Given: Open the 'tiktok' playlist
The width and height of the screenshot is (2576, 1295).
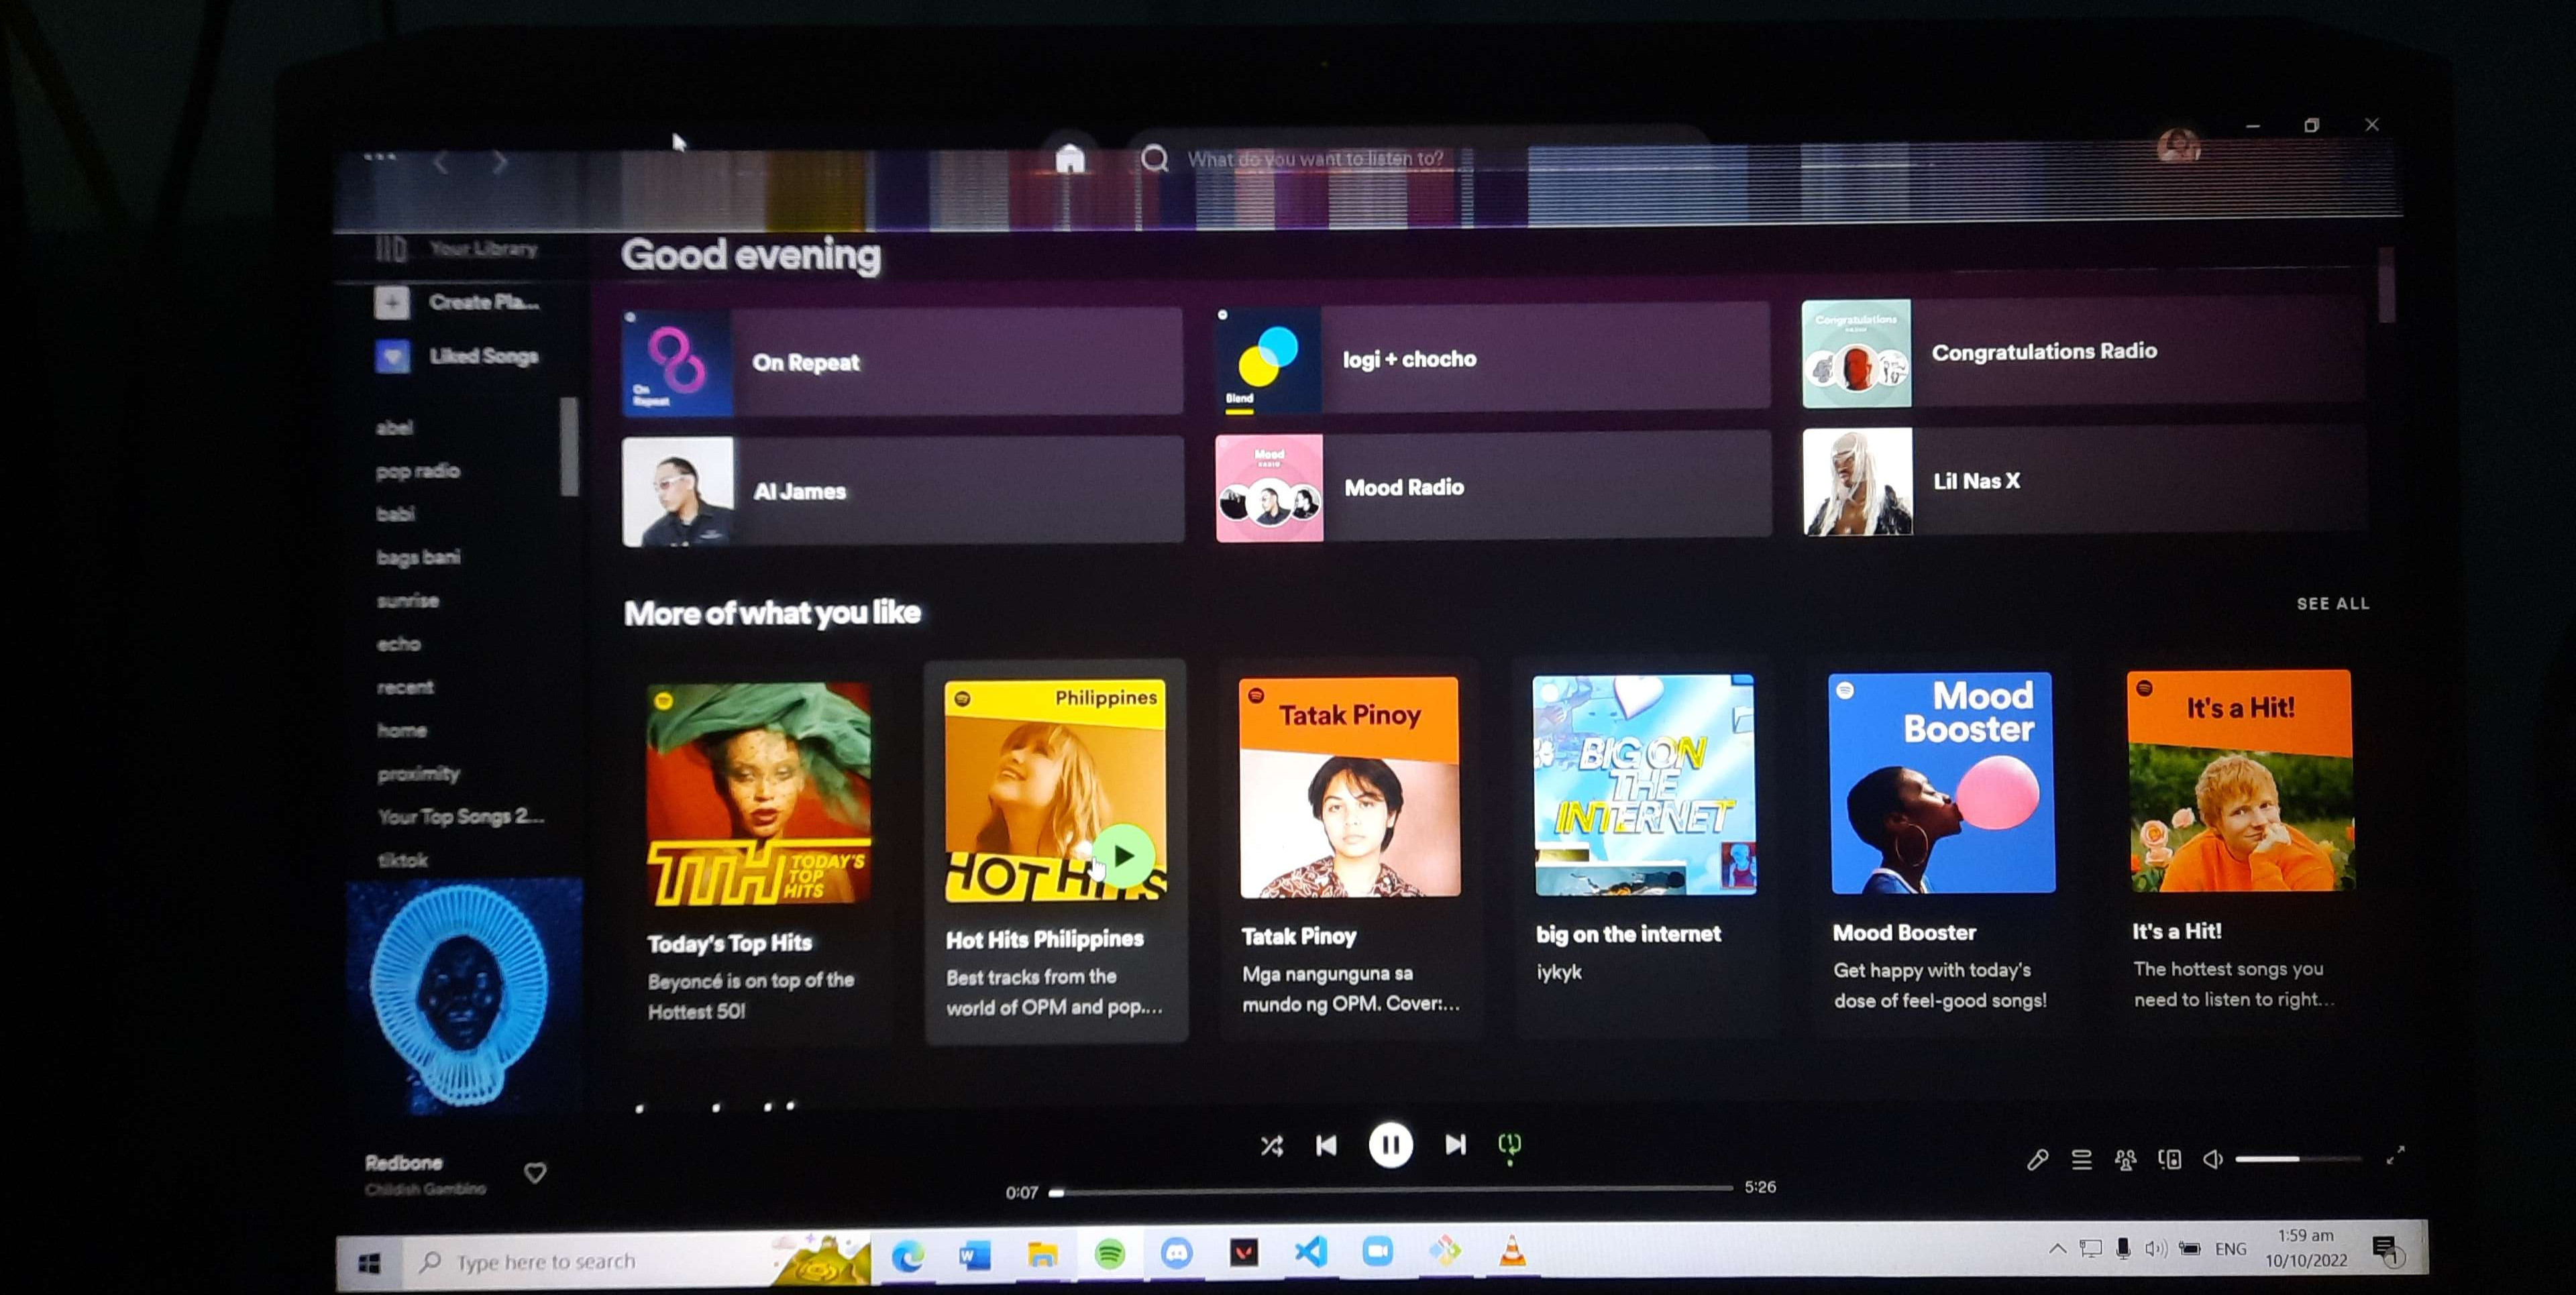Looking at the screenshot, I should 402,860.
